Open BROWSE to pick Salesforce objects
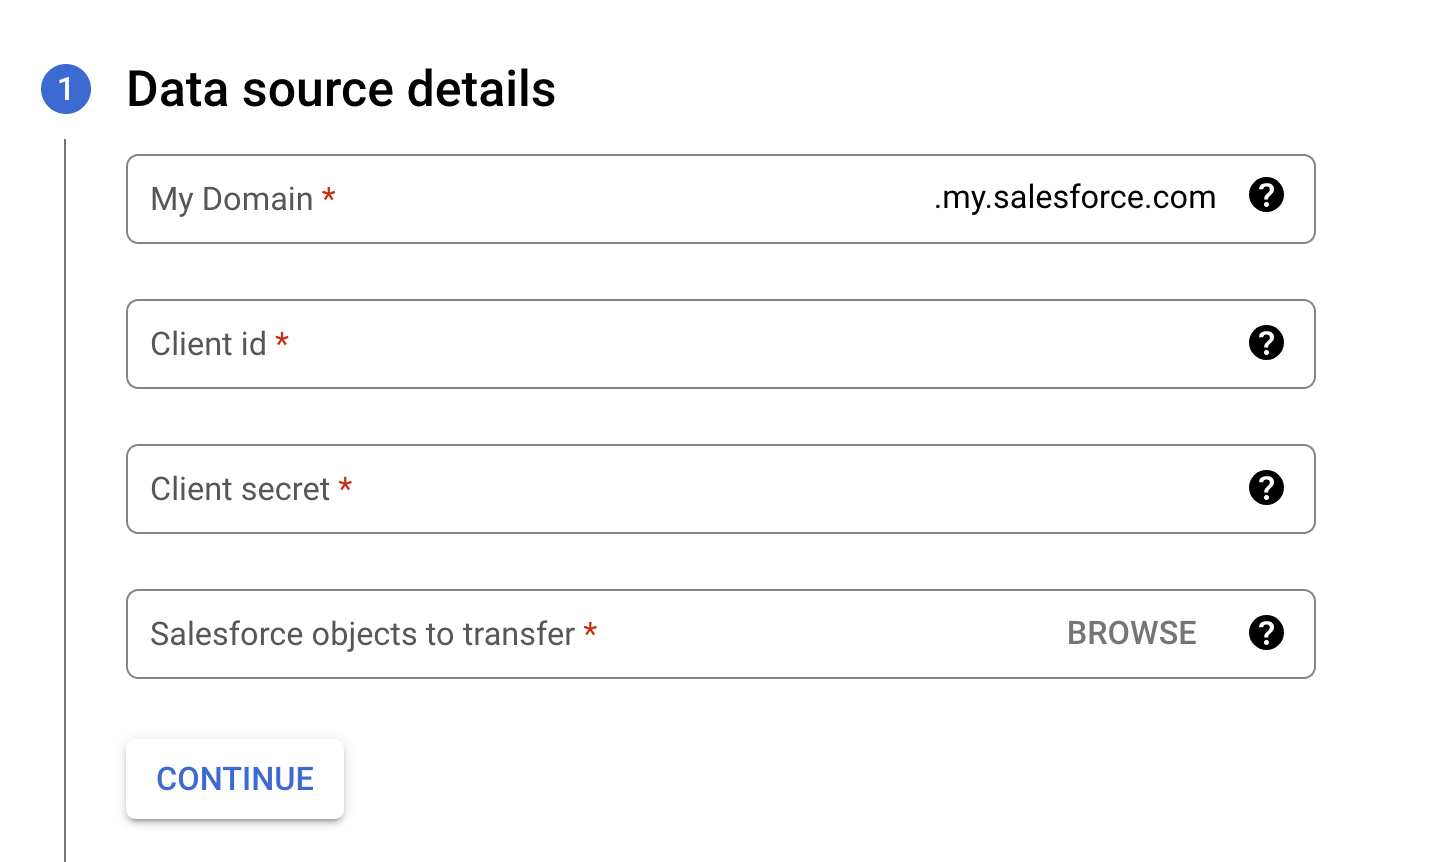Image resolution: width=1438 pixels, height=862 pixels. pos(1131,633)
